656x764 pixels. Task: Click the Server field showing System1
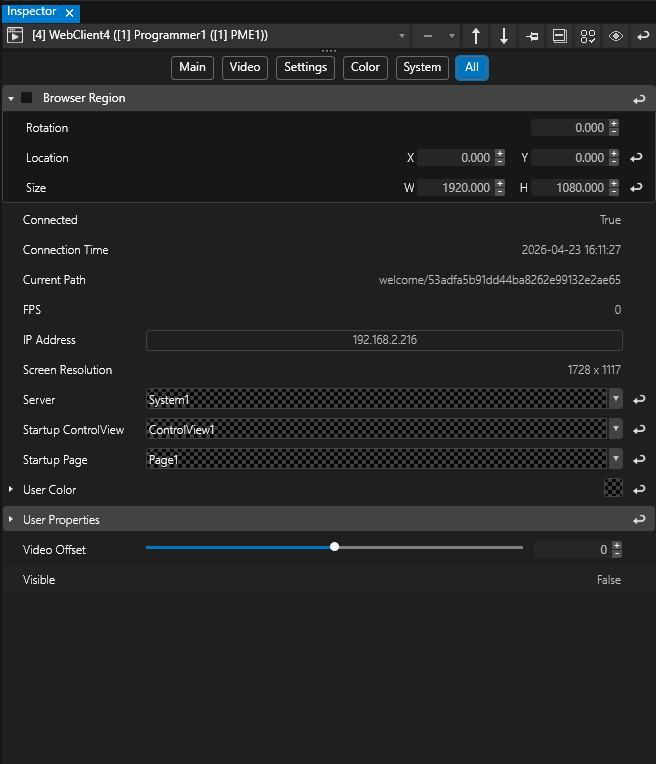pos(377,399)
